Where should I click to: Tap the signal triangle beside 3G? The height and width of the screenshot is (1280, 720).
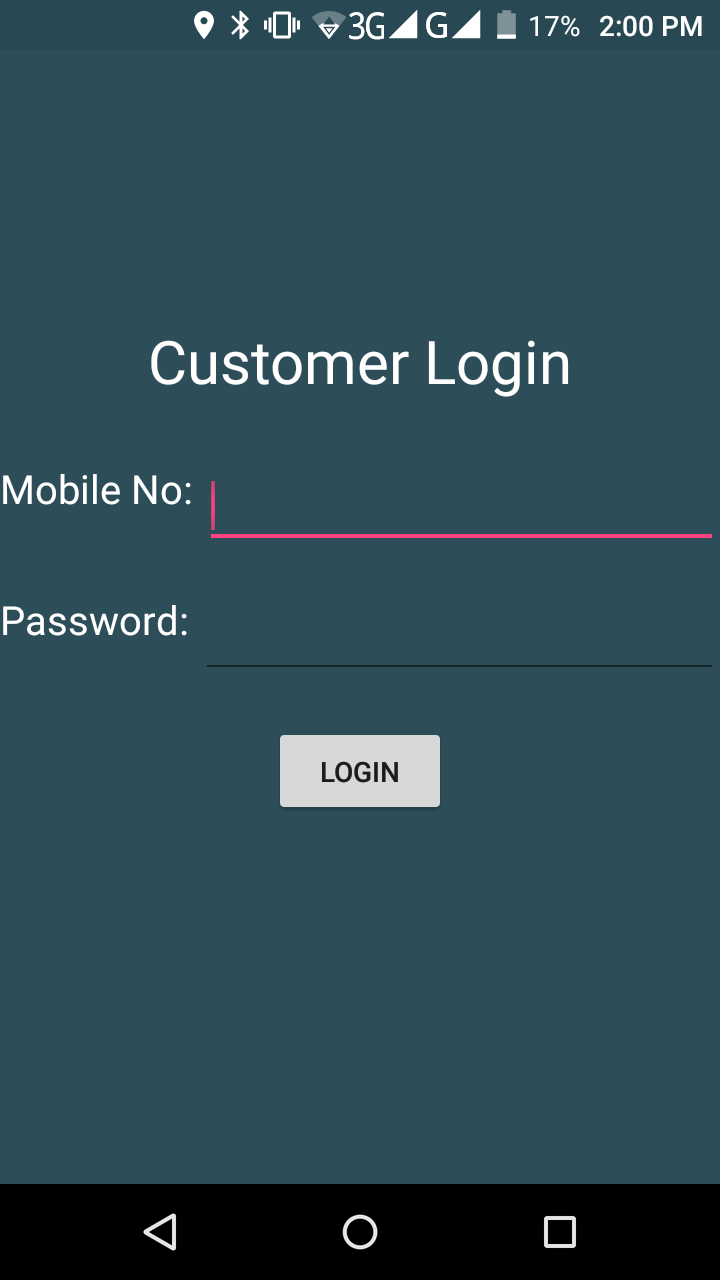[403, 26]
